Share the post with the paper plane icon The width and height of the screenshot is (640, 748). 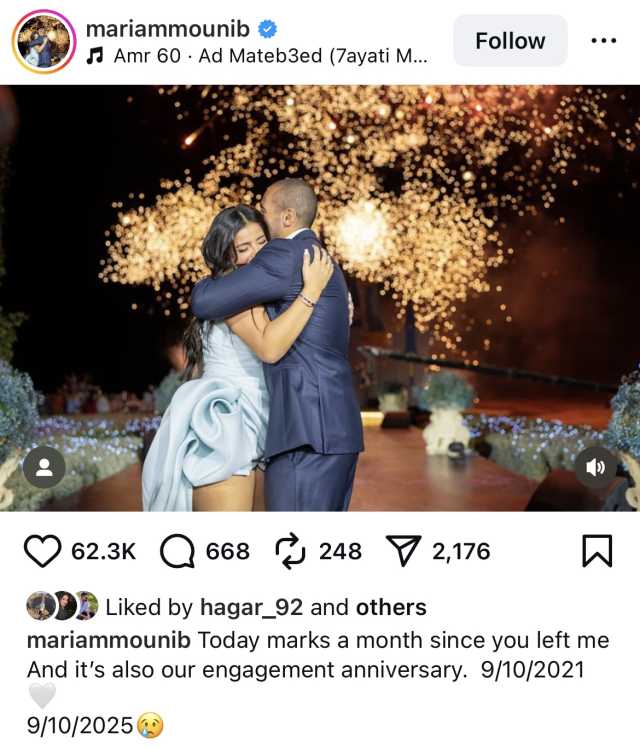coord(403,551)
